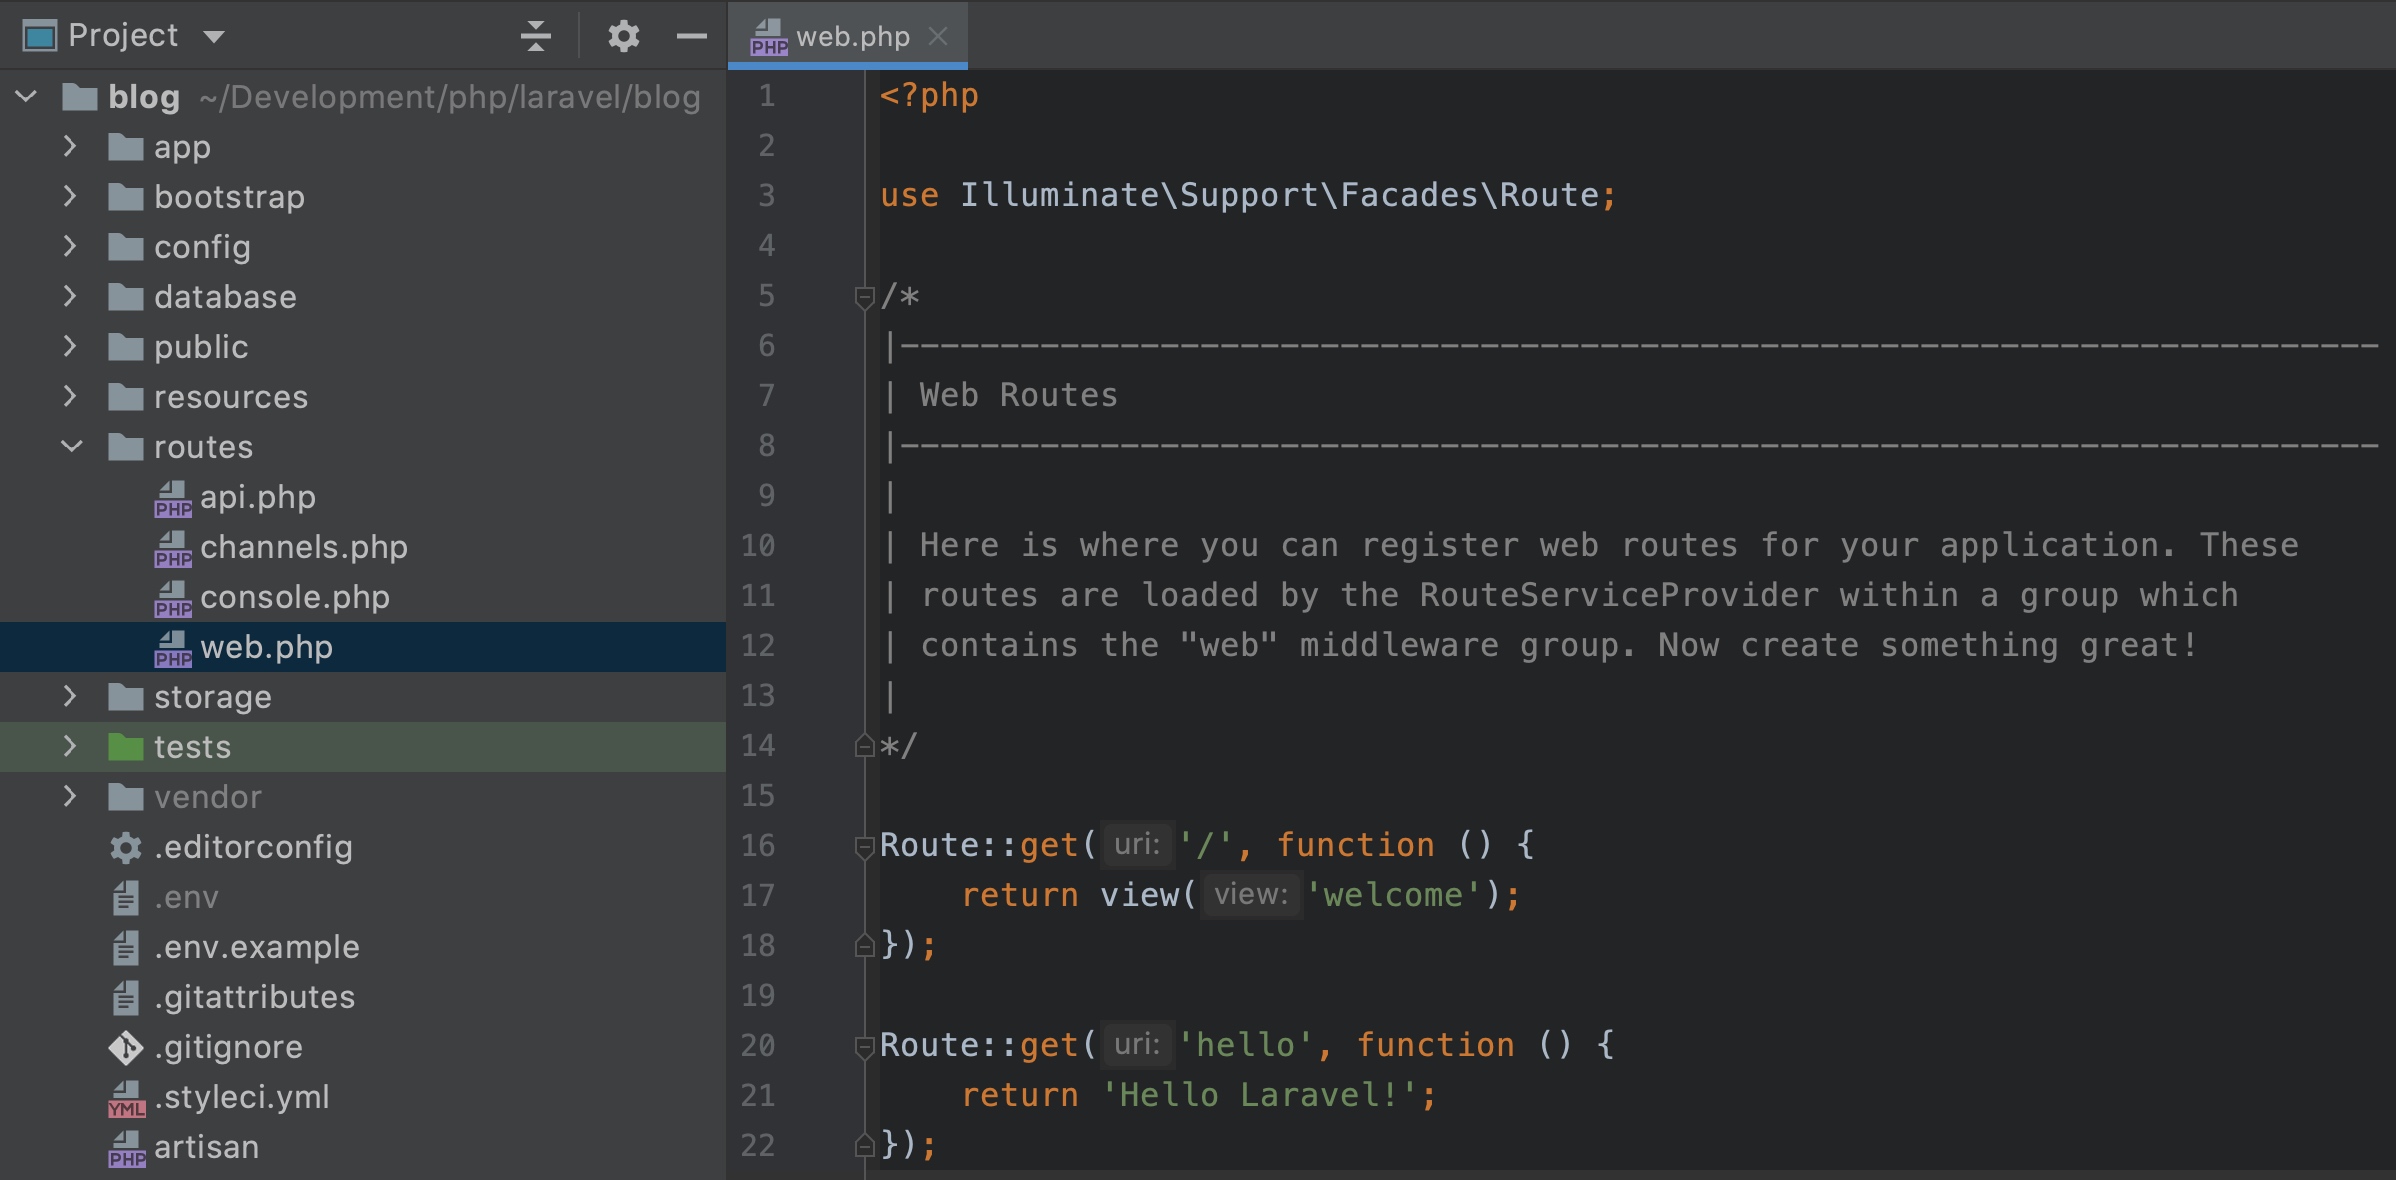Fold the Route closure at line 16
2396x1180 pixels.
click(x=865, y=848)
